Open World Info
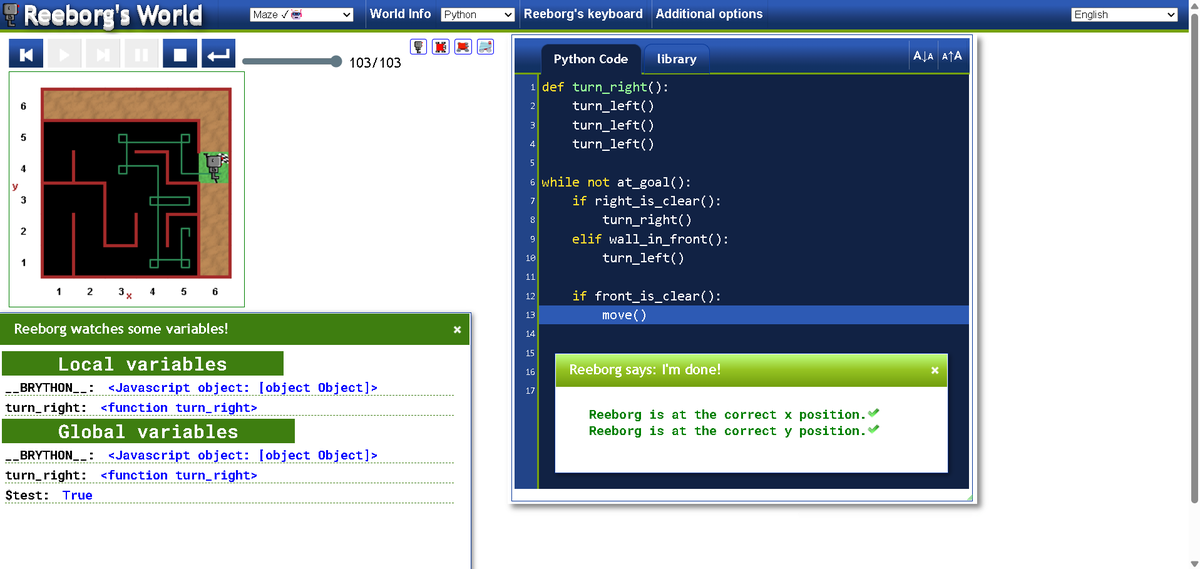 point(400,14)
